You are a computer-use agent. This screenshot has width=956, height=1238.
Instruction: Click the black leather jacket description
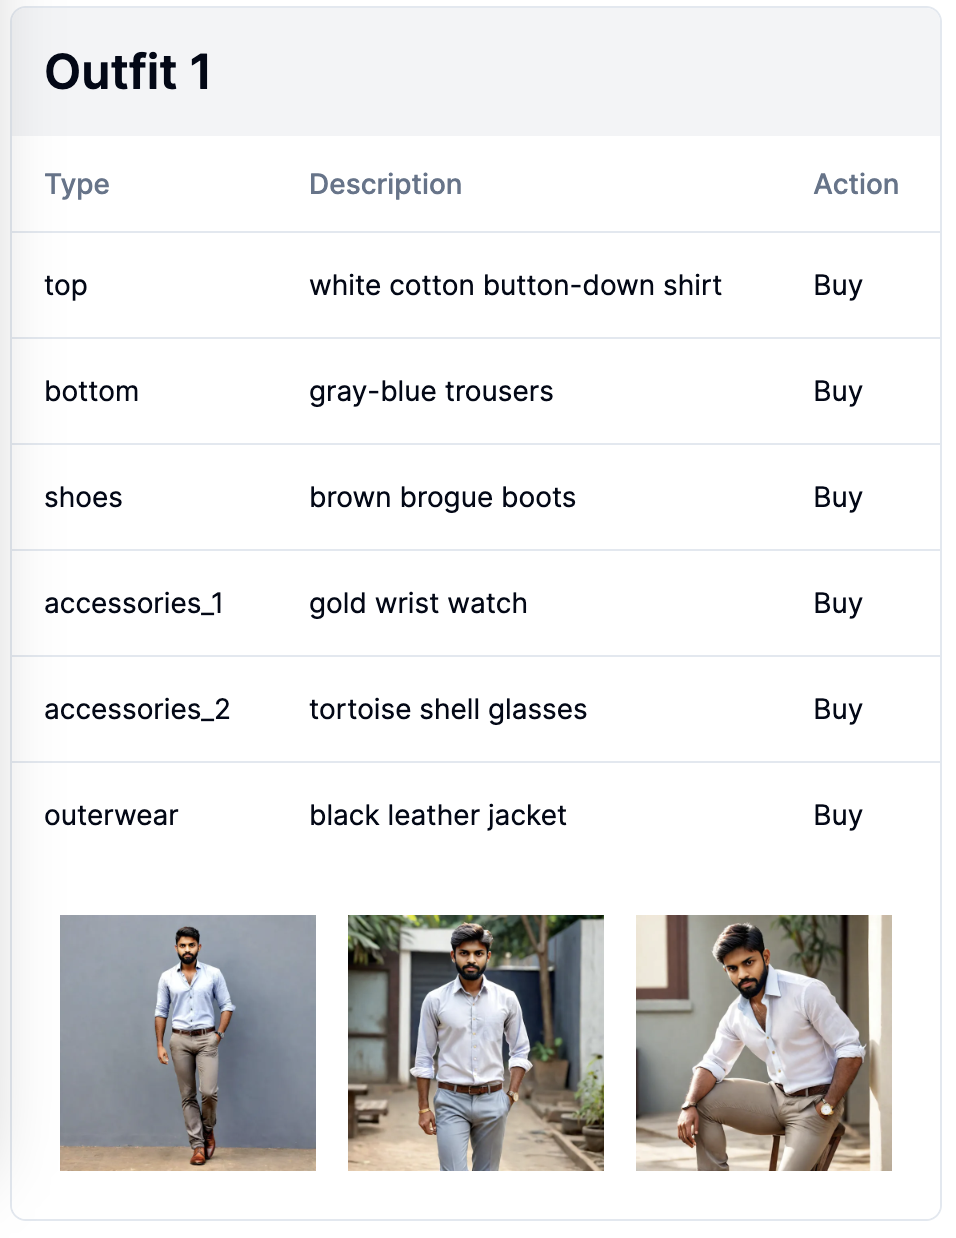[x=438, y=816]
